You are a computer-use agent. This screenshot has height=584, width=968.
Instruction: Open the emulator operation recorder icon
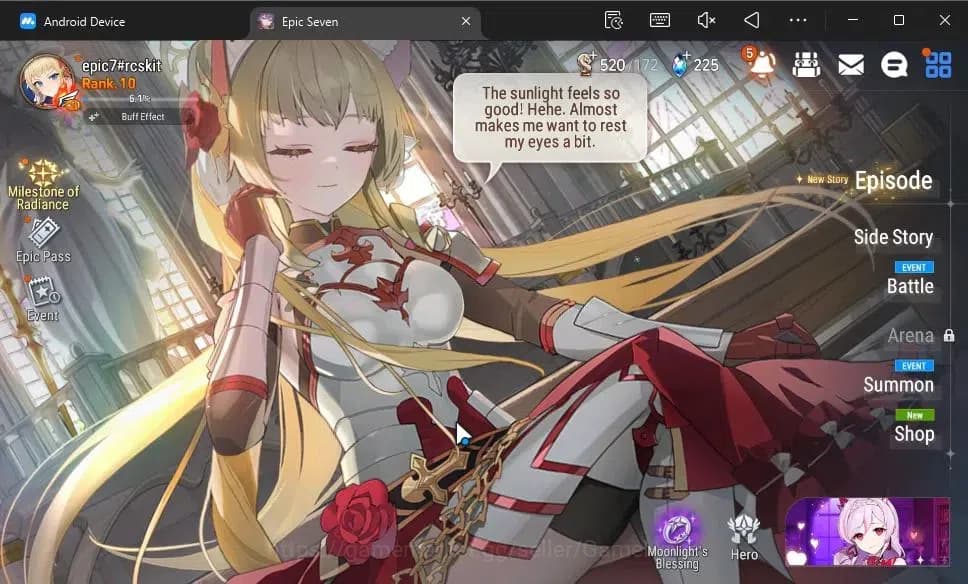point(614,20)
